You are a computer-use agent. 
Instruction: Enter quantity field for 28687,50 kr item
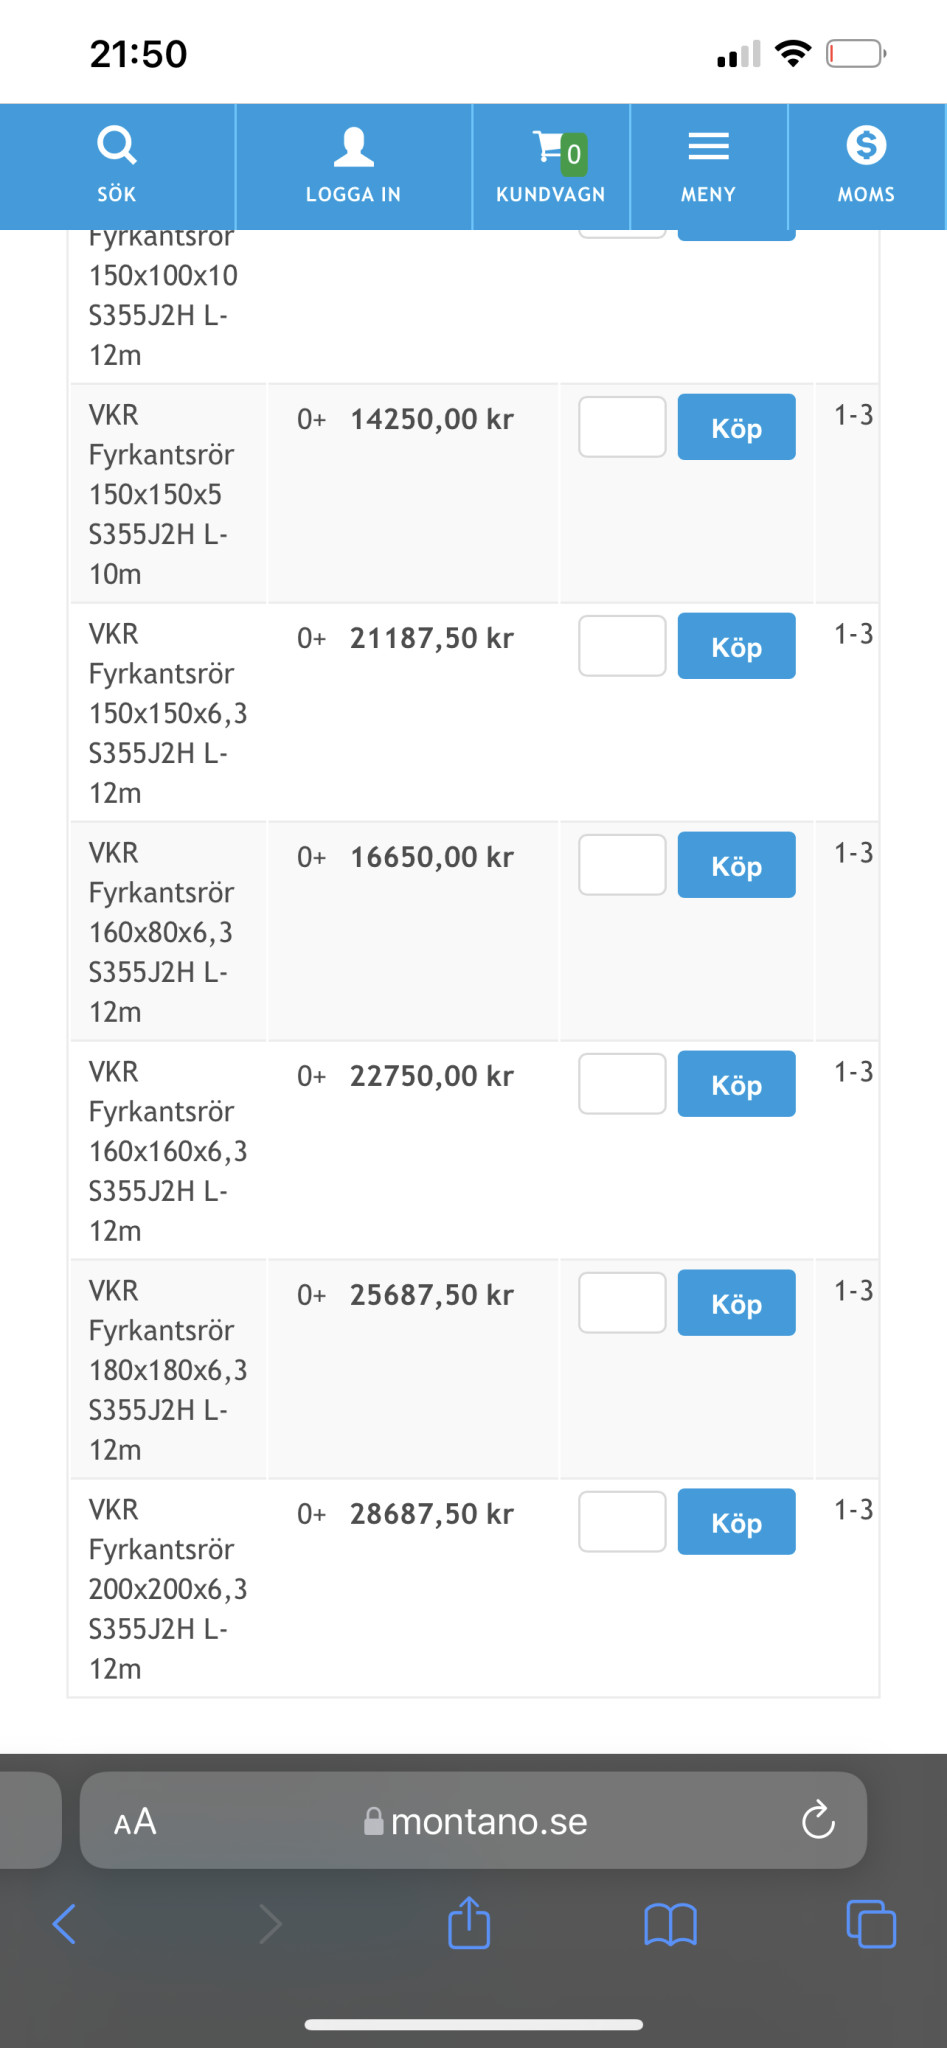coord(622,1522)
